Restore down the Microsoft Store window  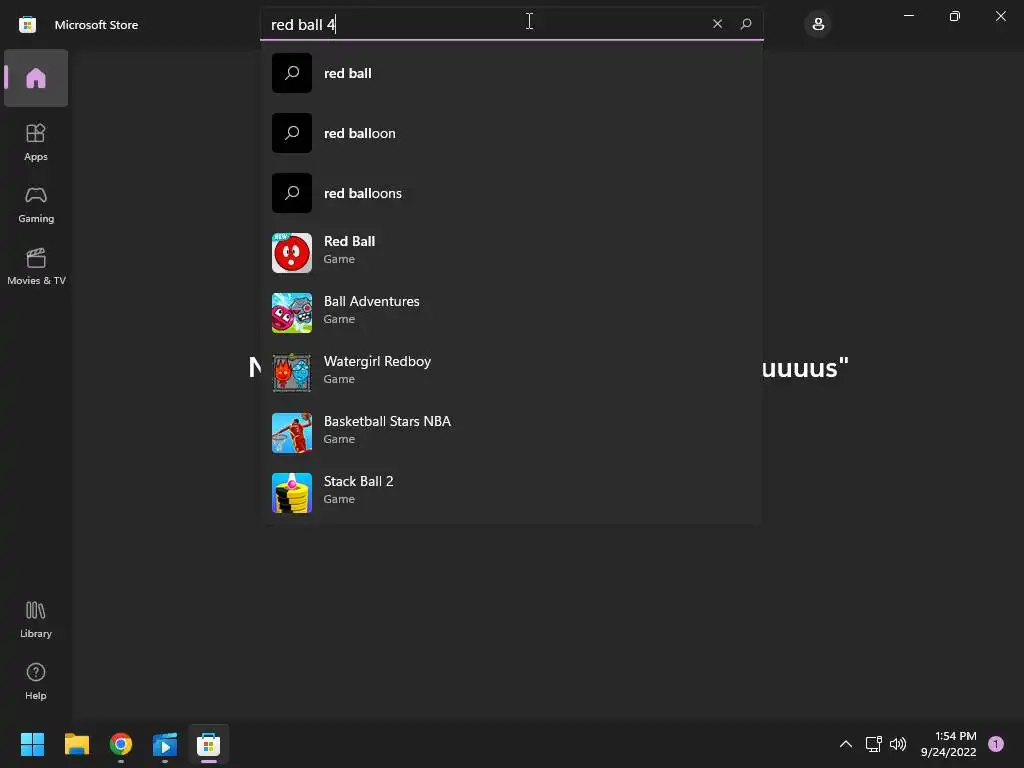[955, 16]
